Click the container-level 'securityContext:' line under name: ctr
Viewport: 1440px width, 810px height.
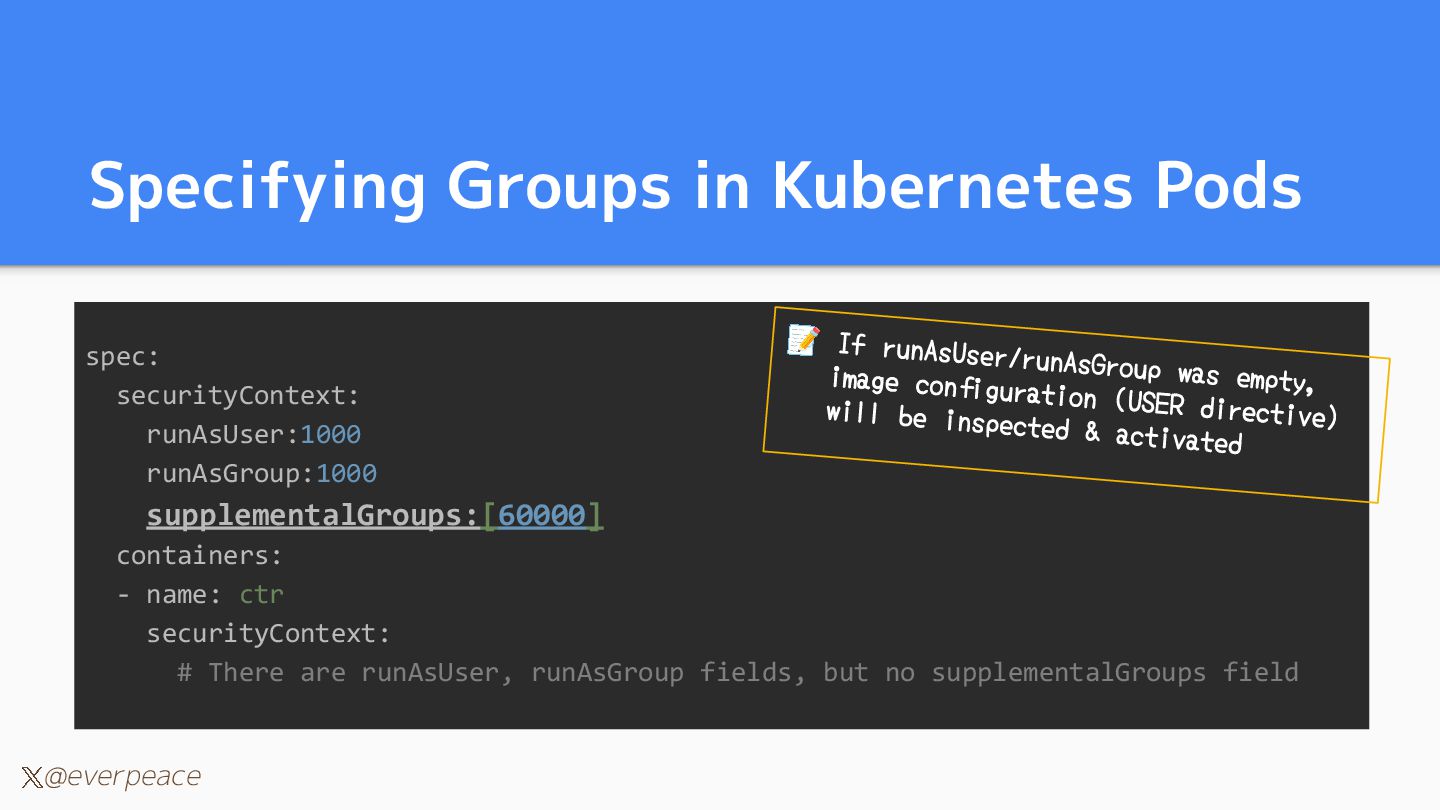269,633
